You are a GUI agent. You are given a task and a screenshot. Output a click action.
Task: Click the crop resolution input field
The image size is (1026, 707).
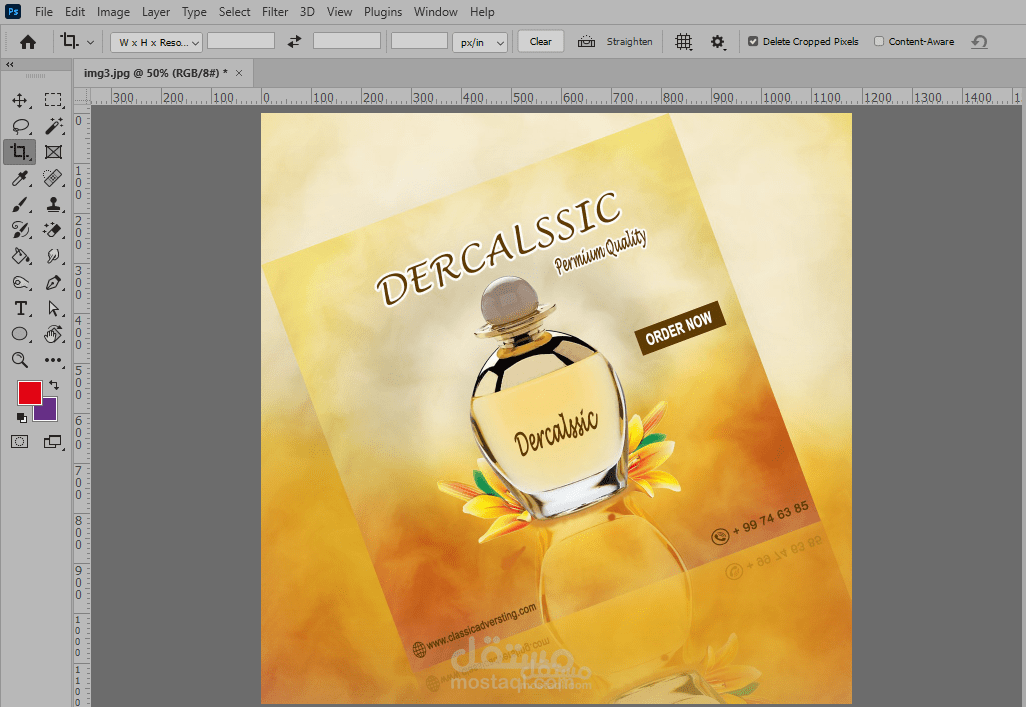(x=419, y=41)
